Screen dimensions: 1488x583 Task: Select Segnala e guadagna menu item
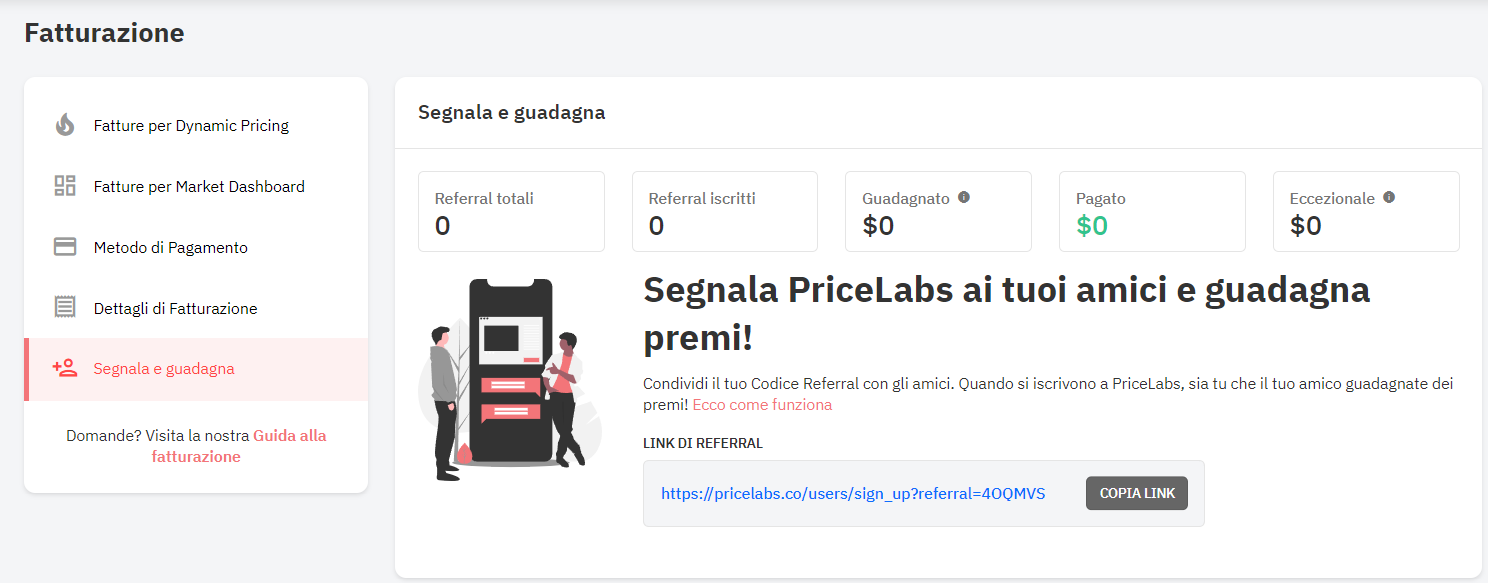[196, 369]
